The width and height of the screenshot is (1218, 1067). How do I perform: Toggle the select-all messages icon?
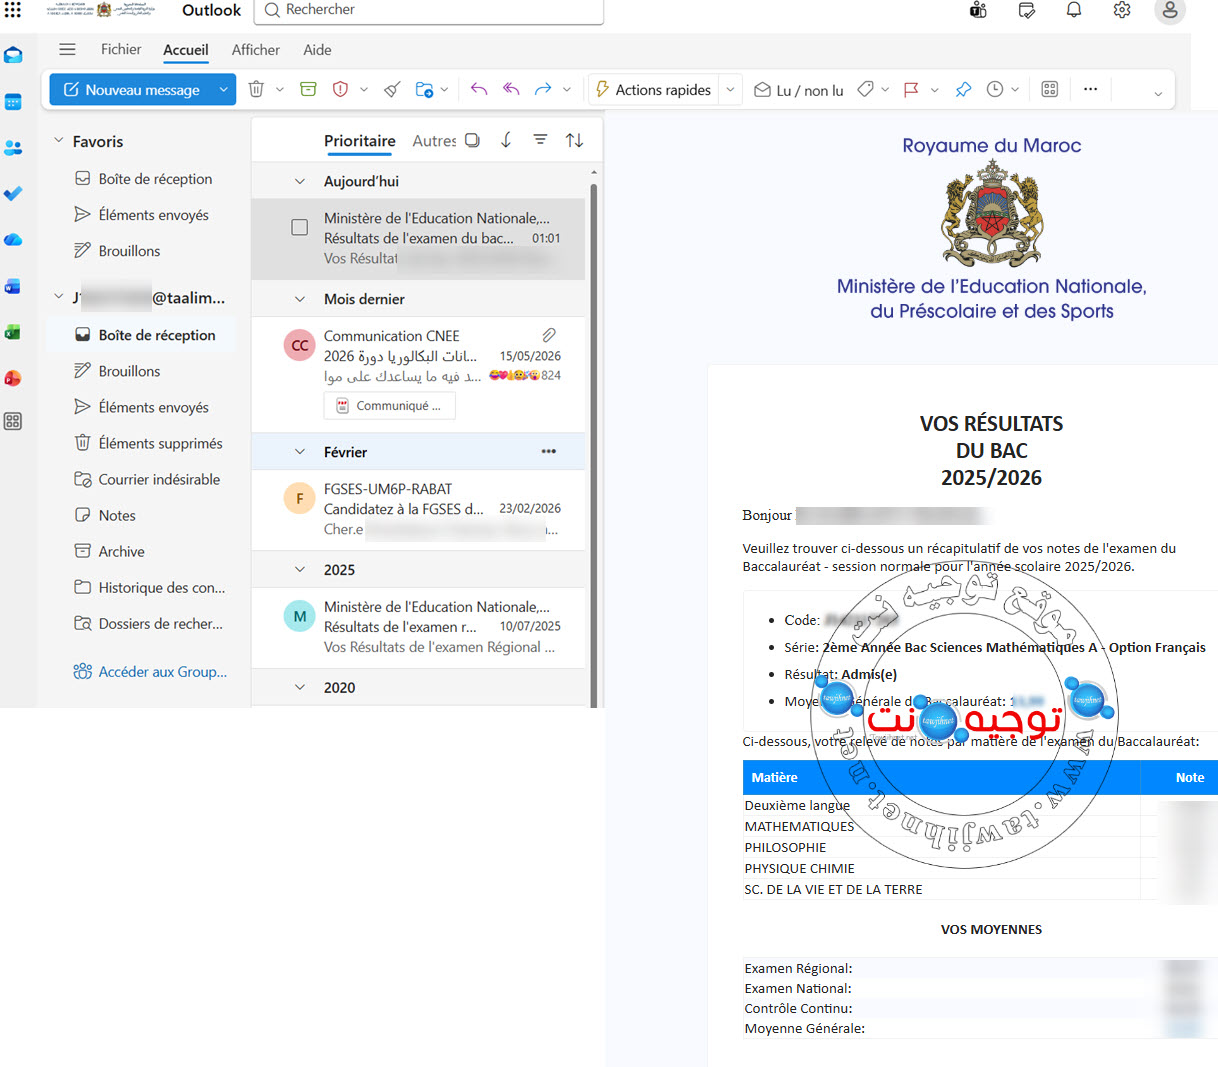(x=472, y=140)
